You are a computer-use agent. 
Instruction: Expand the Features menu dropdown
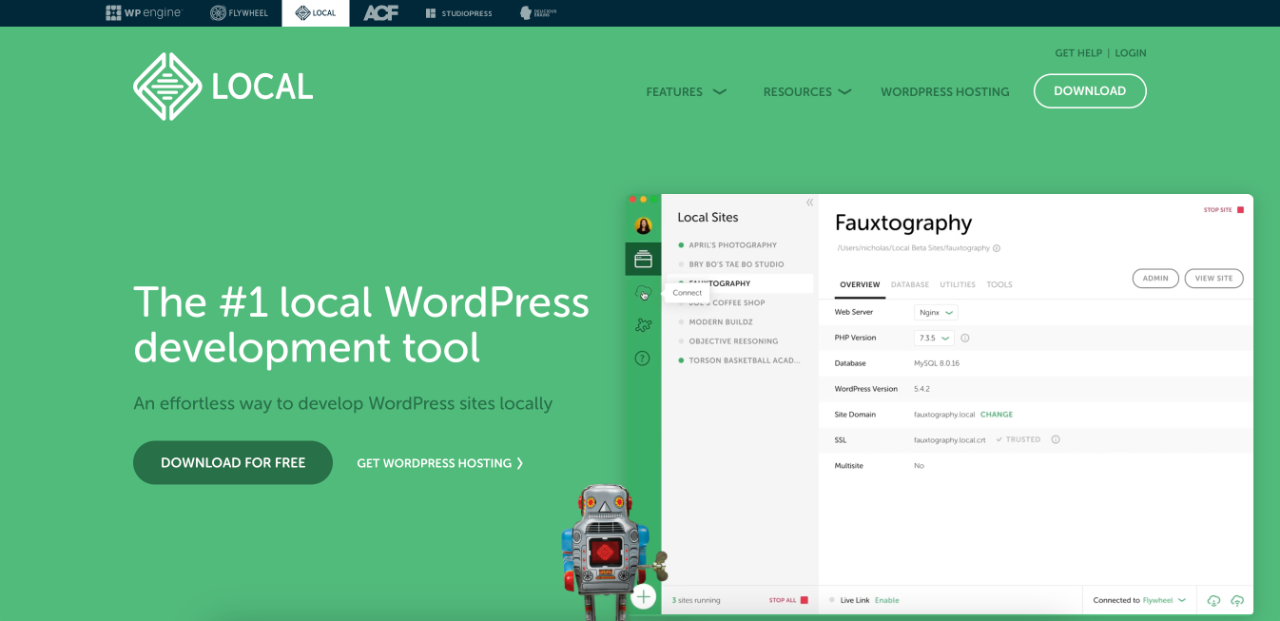686,92
